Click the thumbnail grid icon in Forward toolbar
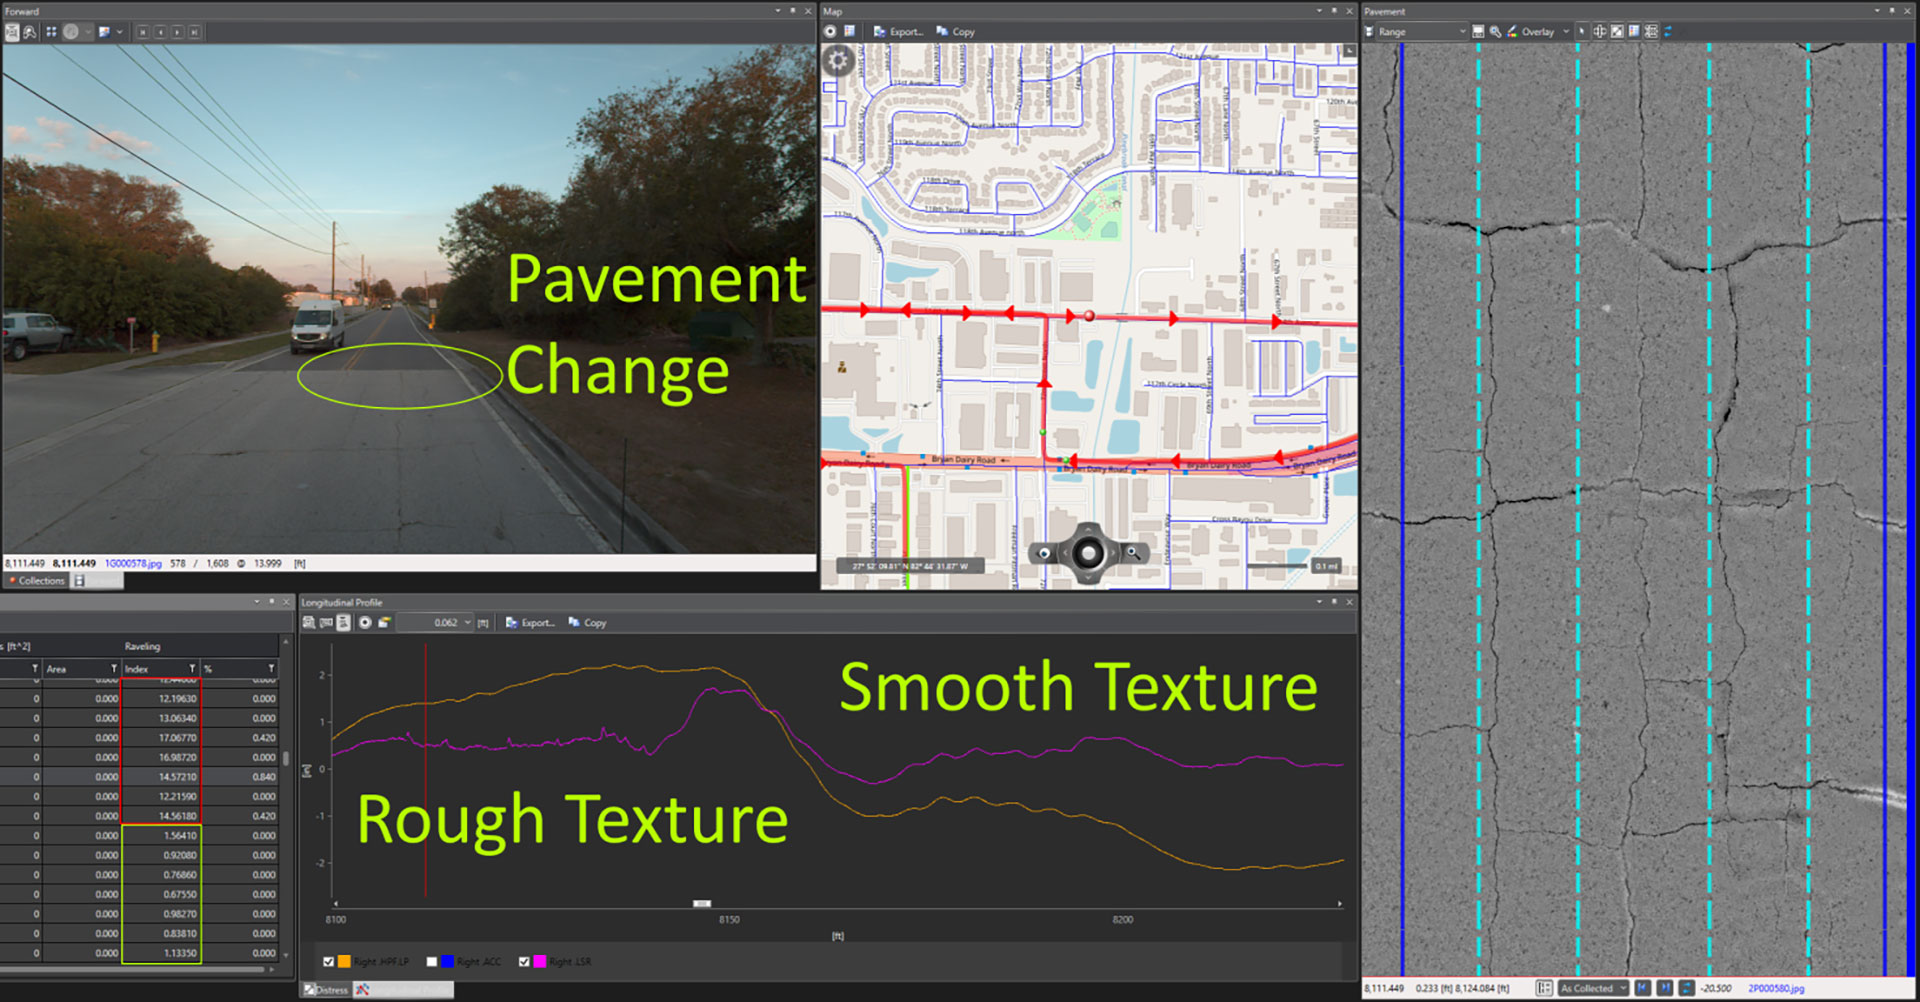The width and height of the screenshot is (1920, 1002). (x=51, y=32)
